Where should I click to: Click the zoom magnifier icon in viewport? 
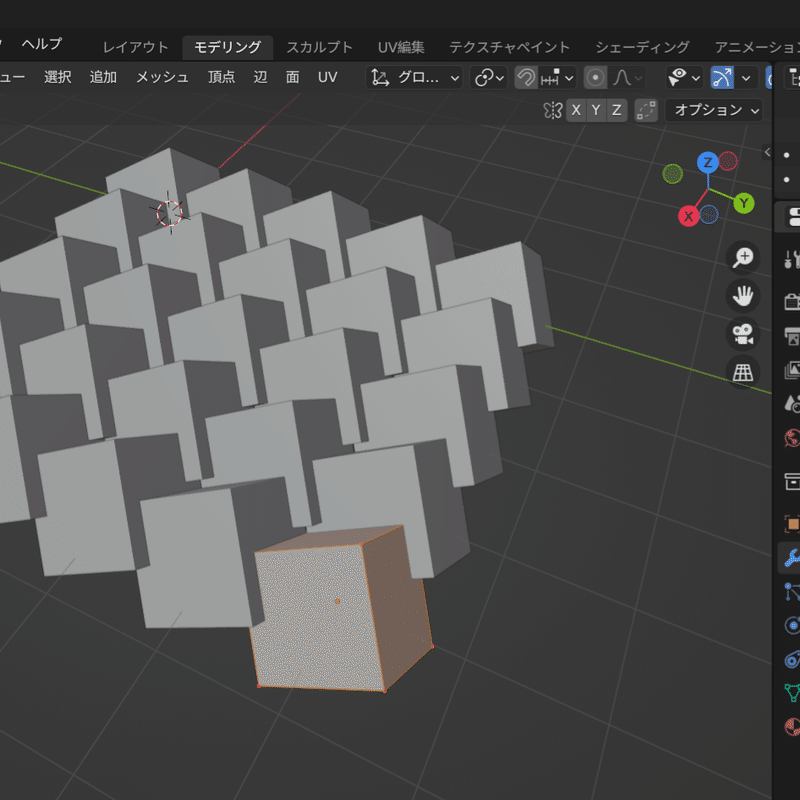(x=743, y=257)
